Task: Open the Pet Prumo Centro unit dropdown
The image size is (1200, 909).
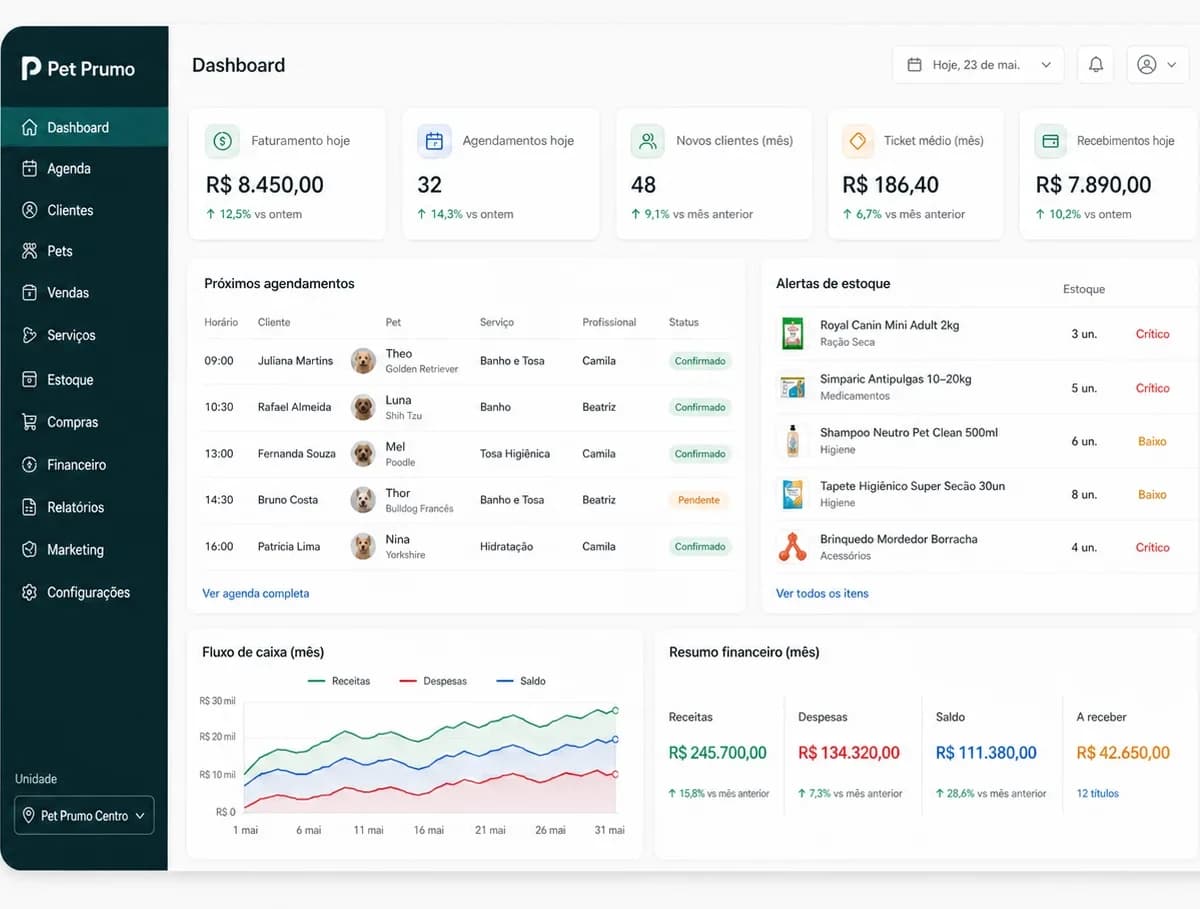Action: click(x=84, y=816)
